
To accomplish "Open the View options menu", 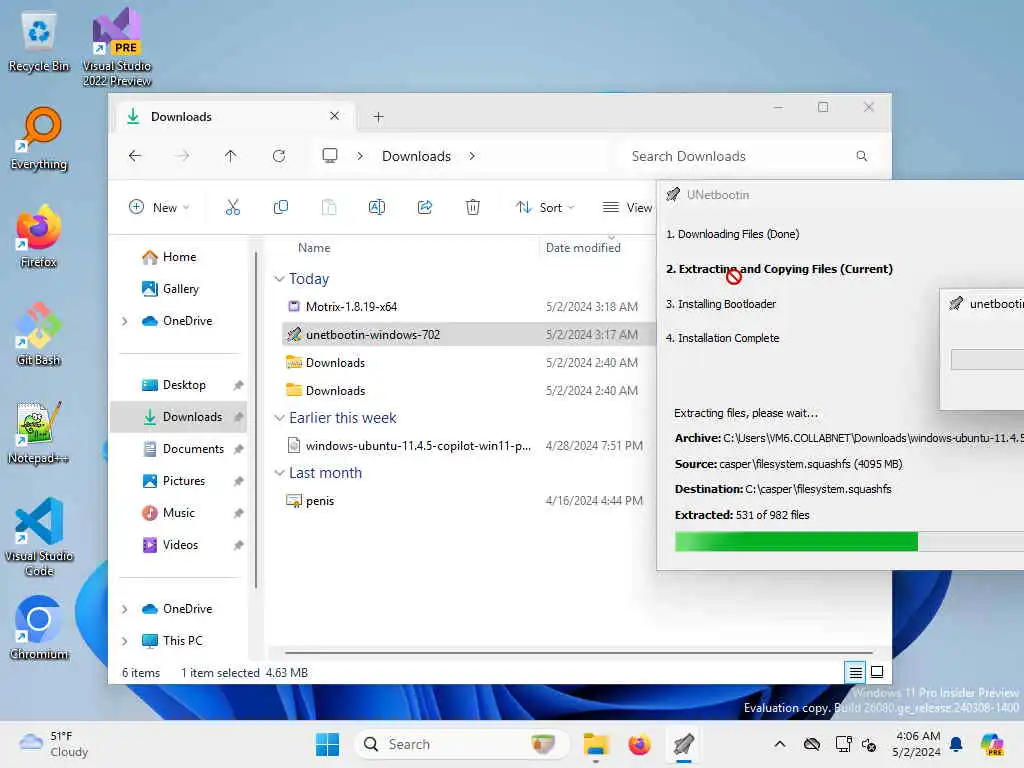I will 627,207.
